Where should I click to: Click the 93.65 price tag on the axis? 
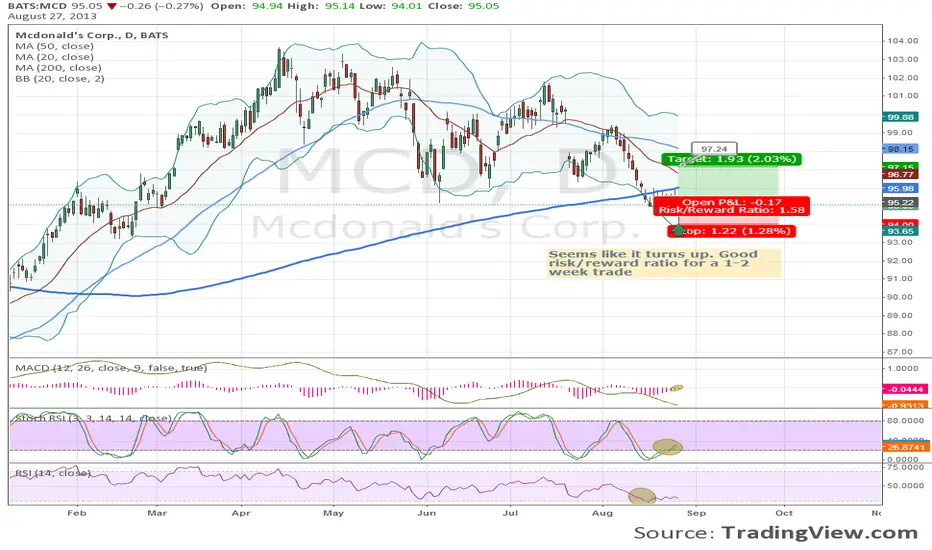coord(901,231)
